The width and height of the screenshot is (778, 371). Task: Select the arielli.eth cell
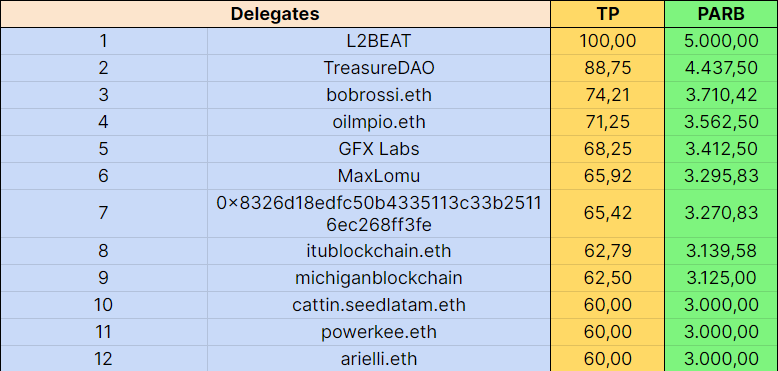click(379, 358)
